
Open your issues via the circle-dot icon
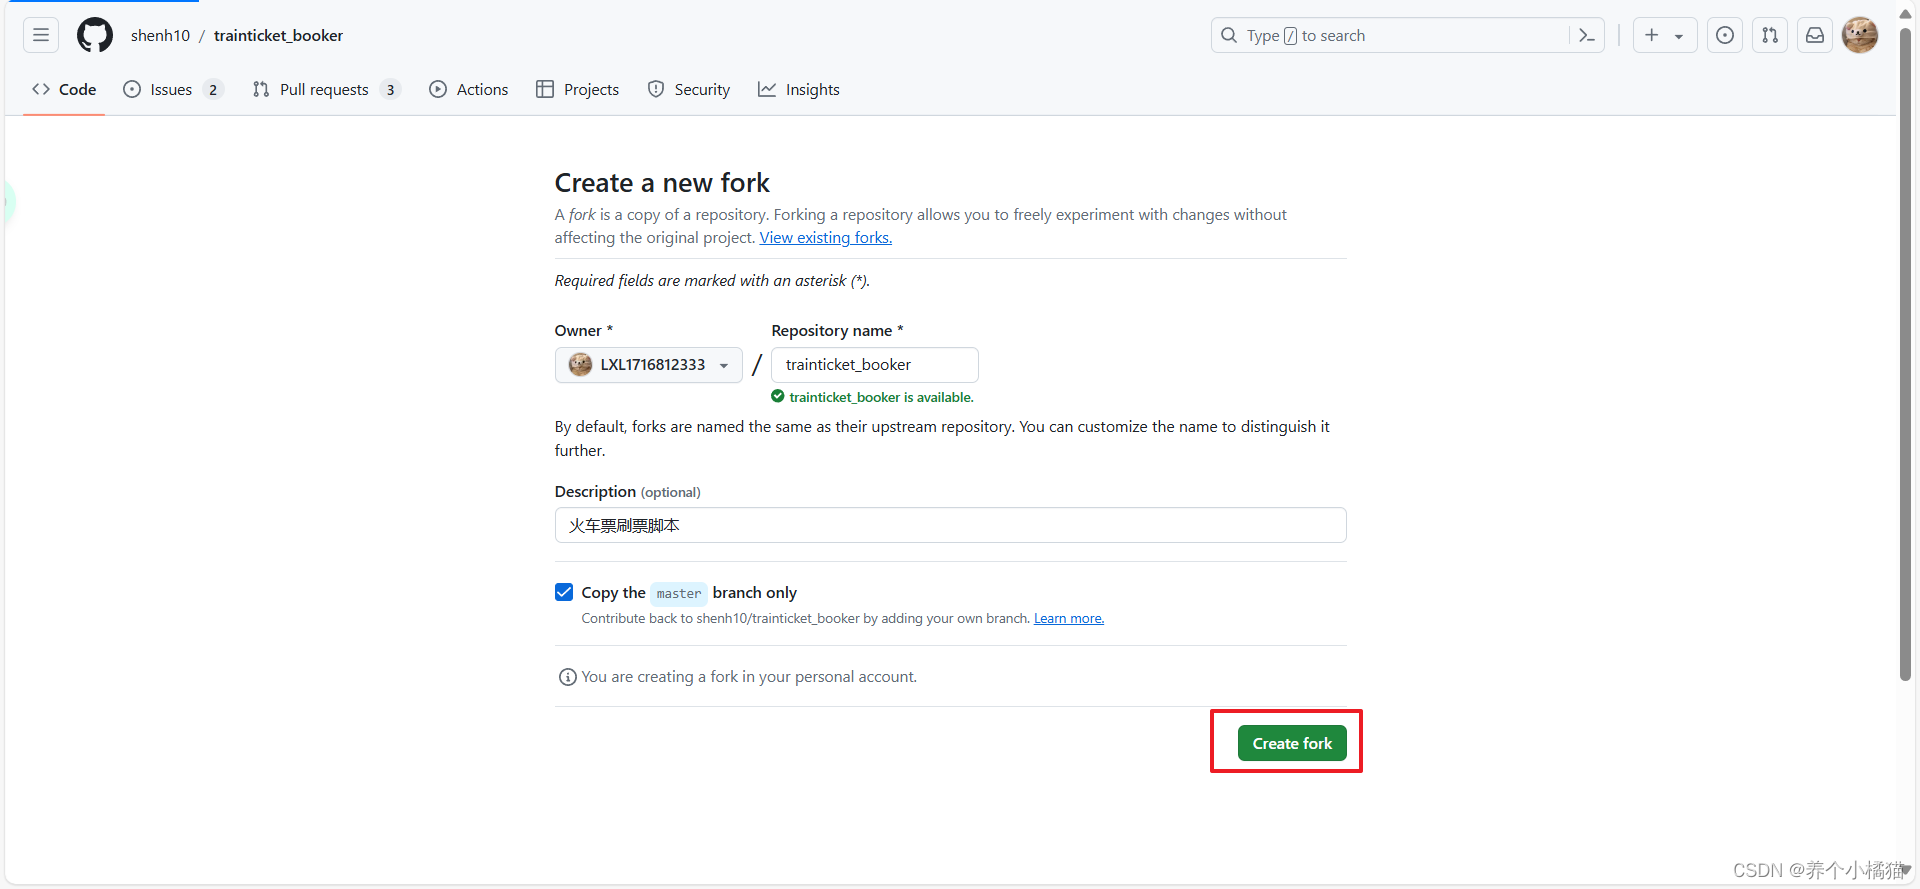click(1725, 35)
